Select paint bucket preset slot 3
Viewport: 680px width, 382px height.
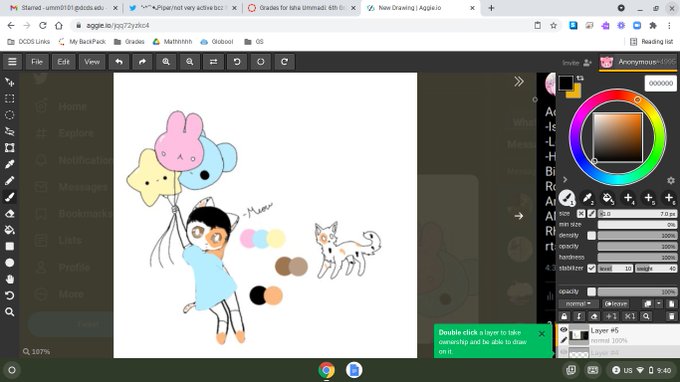(x=608, y=198)
